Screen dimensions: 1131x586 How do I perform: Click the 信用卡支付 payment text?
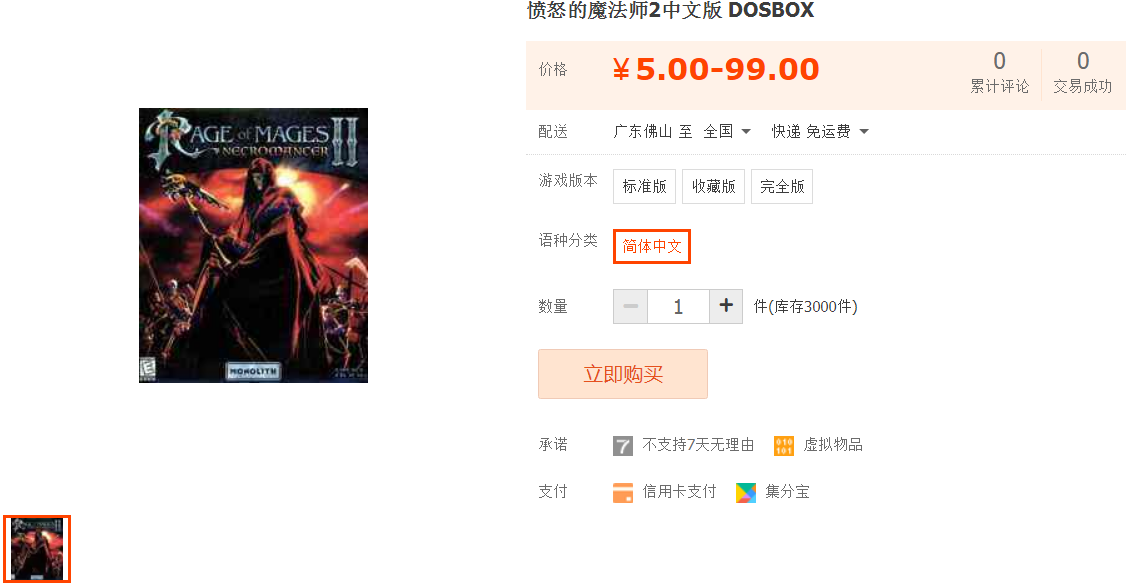pyautogui.click(x=679, y=492)
